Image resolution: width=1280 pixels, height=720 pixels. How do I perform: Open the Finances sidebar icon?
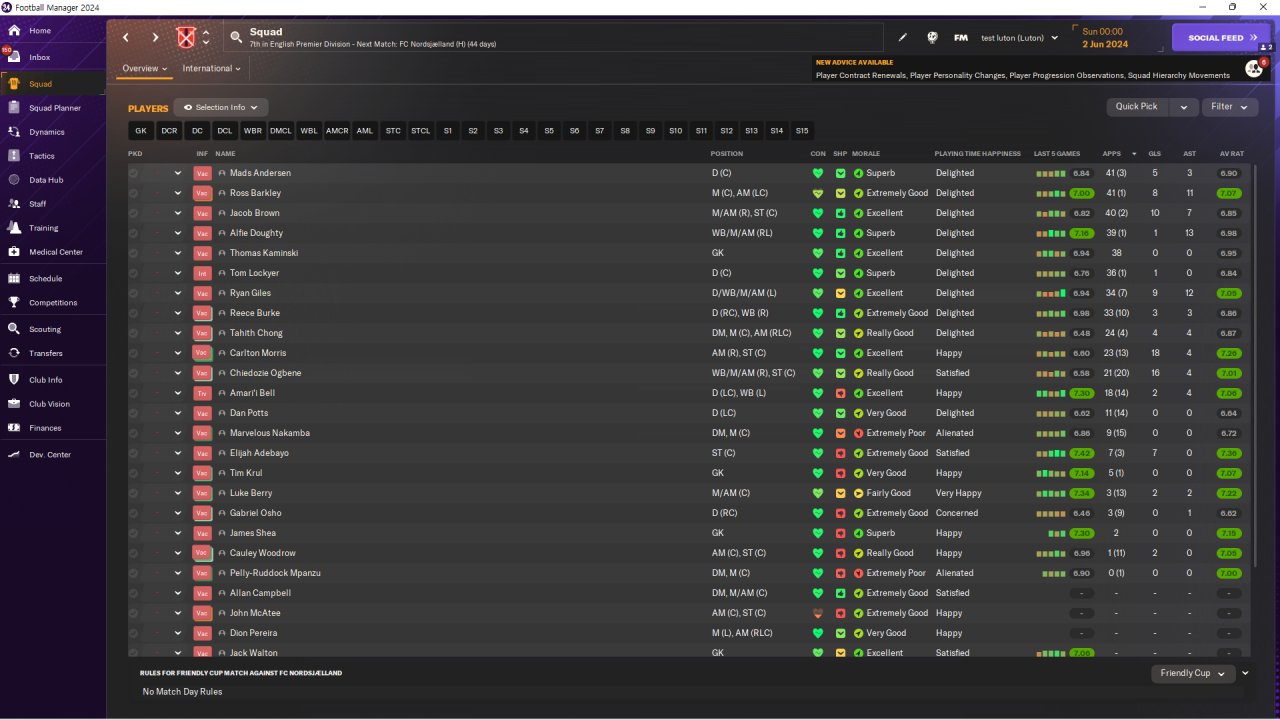[x=14, y=428]
